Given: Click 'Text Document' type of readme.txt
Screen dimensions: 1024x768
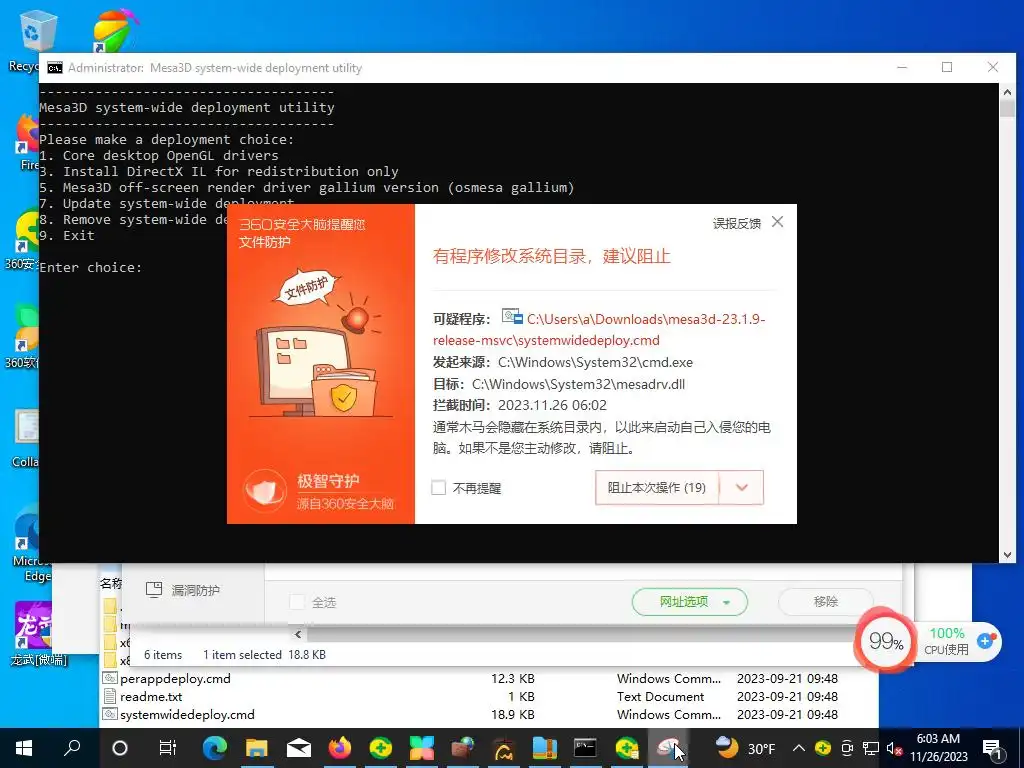Looking at the screenshot, I should tap(660, 697).
